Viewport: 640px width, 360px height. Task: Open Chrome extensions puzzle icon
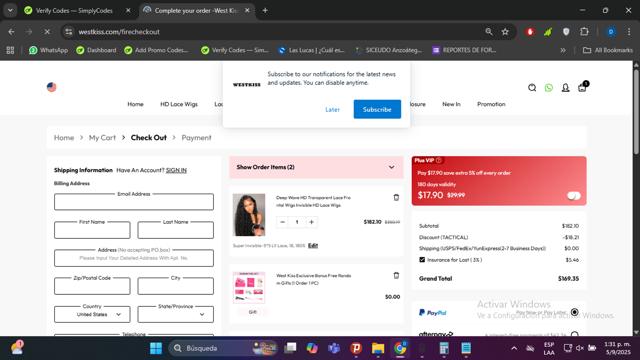coord(584,32)
